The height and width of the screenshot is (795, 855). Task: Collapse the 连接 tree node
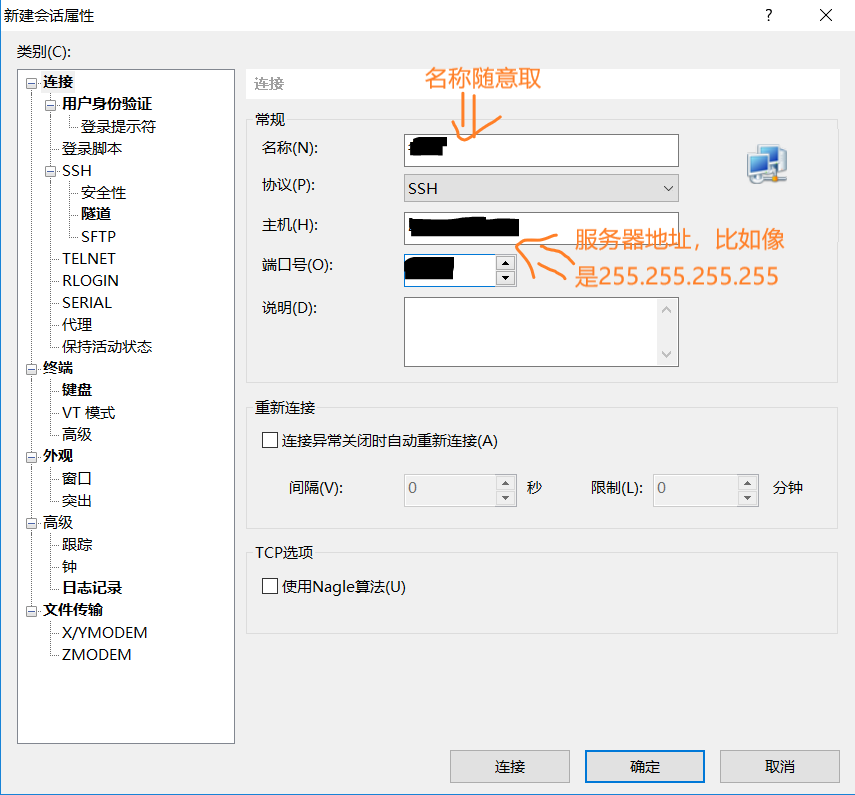click(x=32, y=83)
